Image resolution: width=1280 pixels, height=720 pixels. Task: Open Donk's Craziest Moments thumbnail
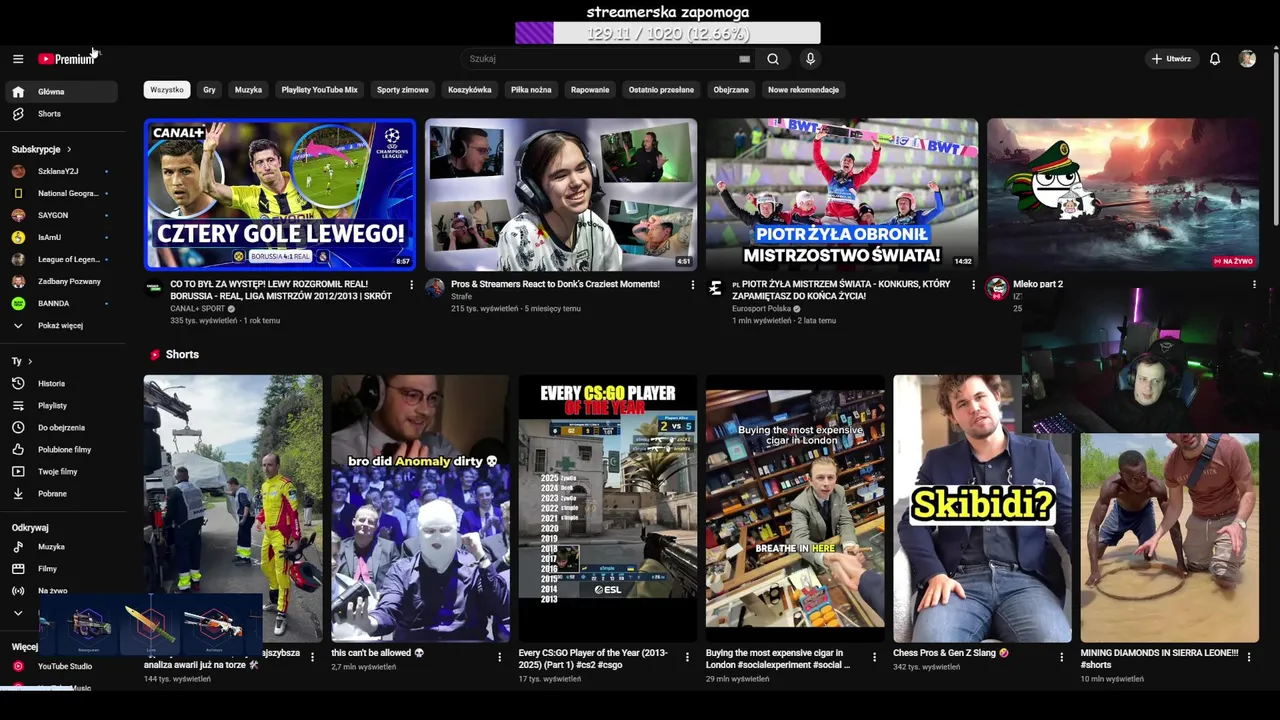point(561,194)
